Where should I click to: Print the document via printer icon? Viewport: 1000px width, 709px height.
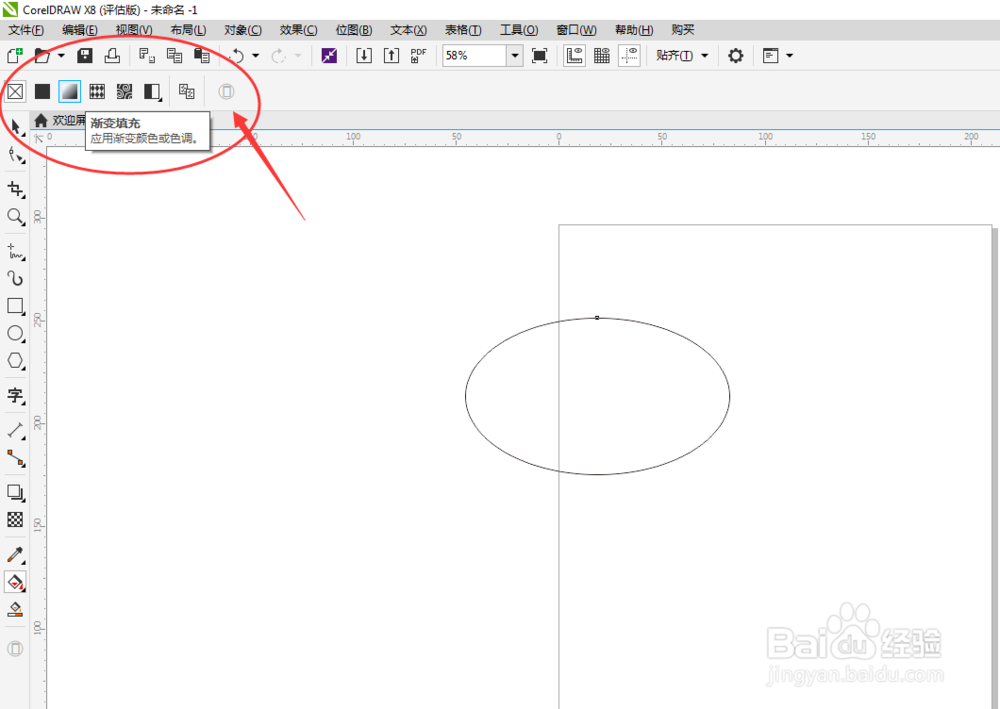[x=112, y=55]
